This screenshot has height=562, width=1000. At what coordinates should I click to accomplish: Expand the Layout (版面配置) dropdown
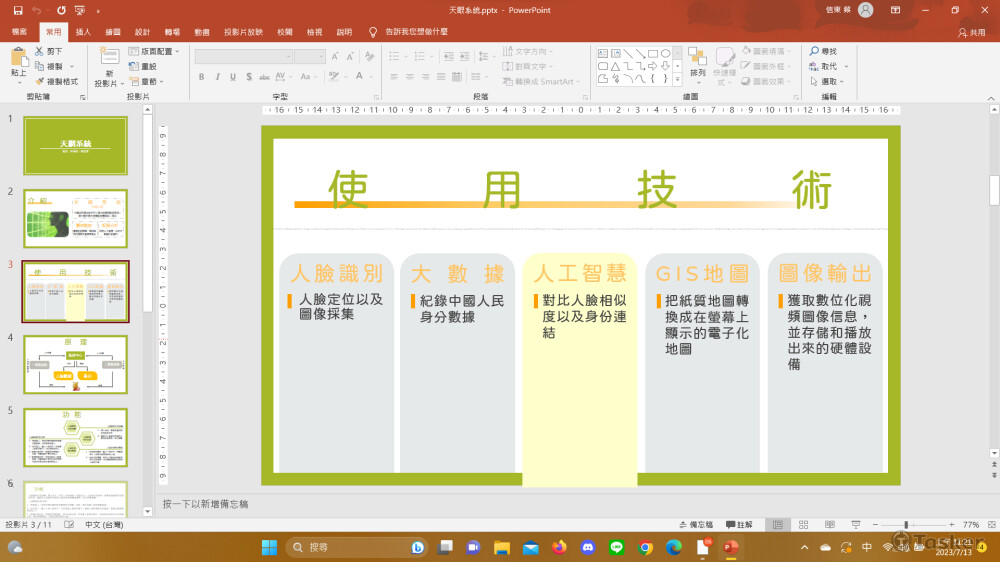[x=155, y=51]
